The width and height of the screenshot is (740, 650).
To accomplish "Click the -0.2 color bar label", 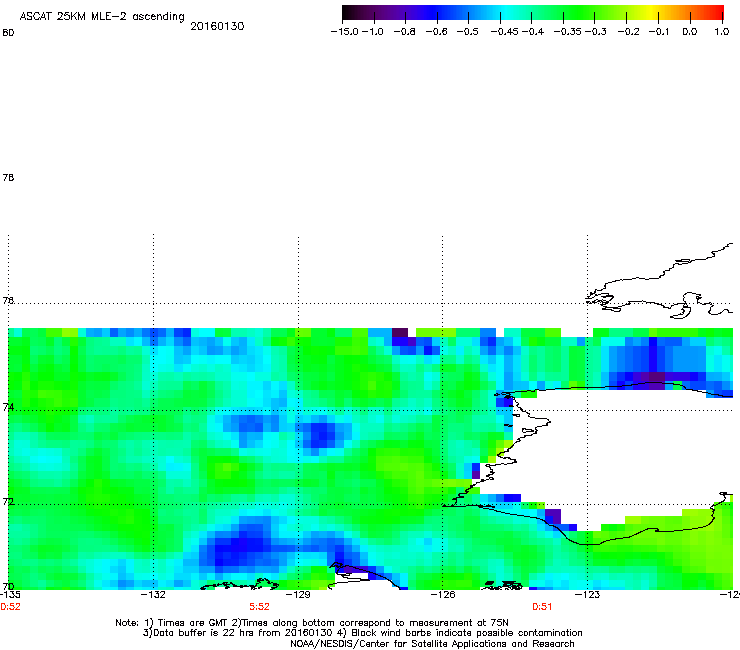I will pyautogui.click(x=629, y=32).
